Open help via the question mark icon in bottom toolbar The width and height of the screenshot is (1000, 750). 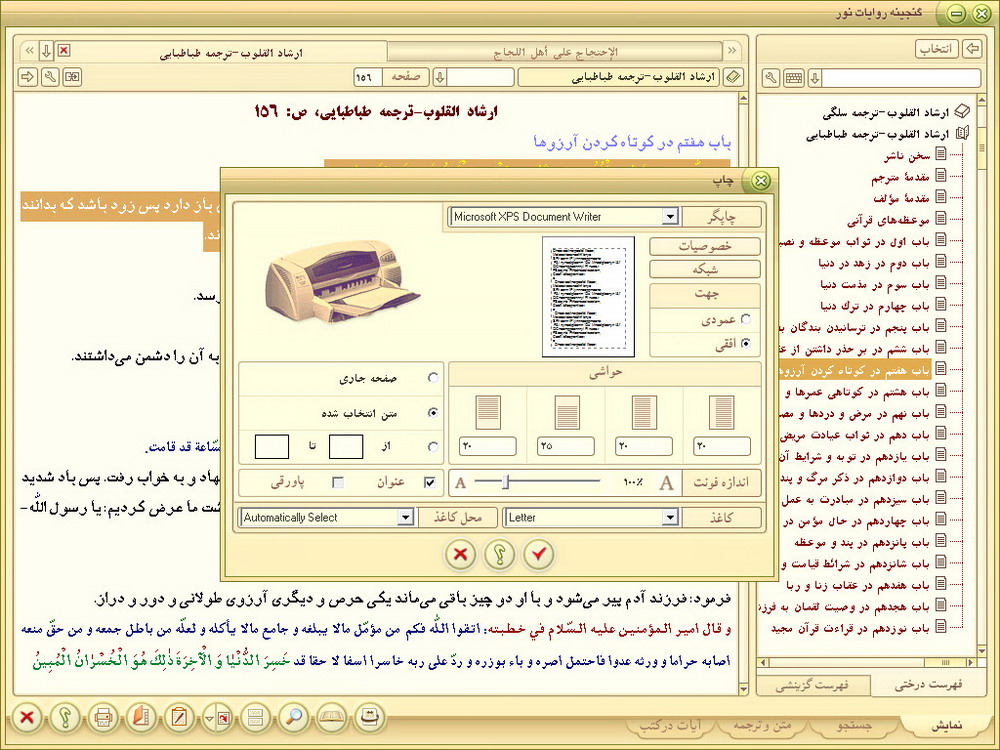click(x=64, y=718)
